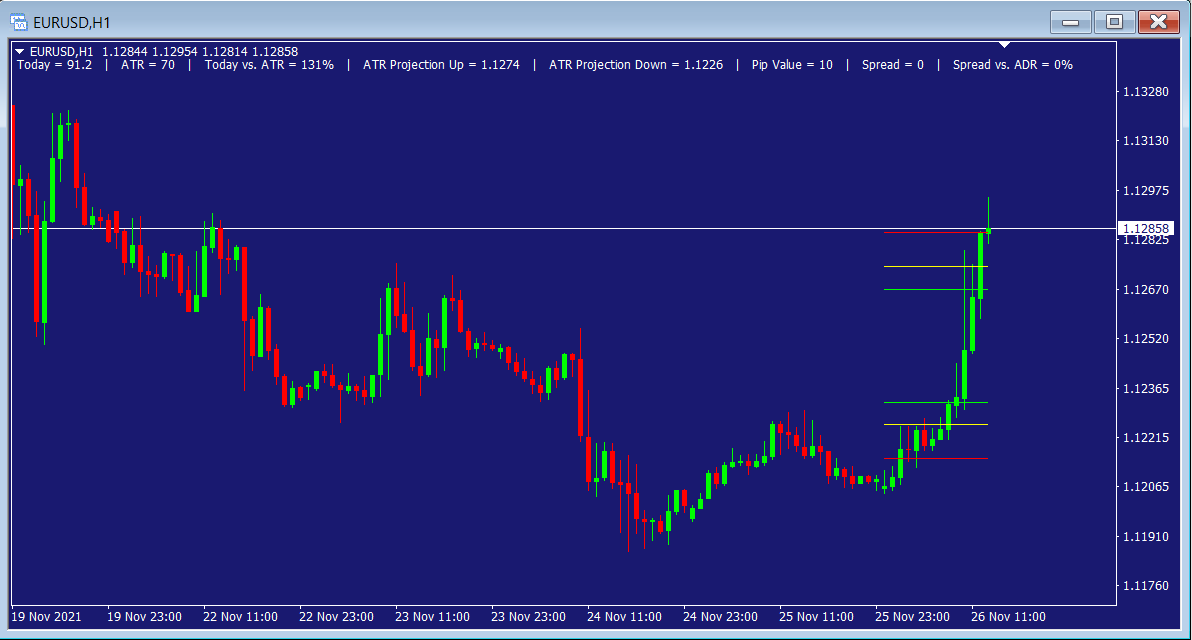Click the 24 Nov 11:00 time axis label

pyautogui.click(x=625, y=616)
